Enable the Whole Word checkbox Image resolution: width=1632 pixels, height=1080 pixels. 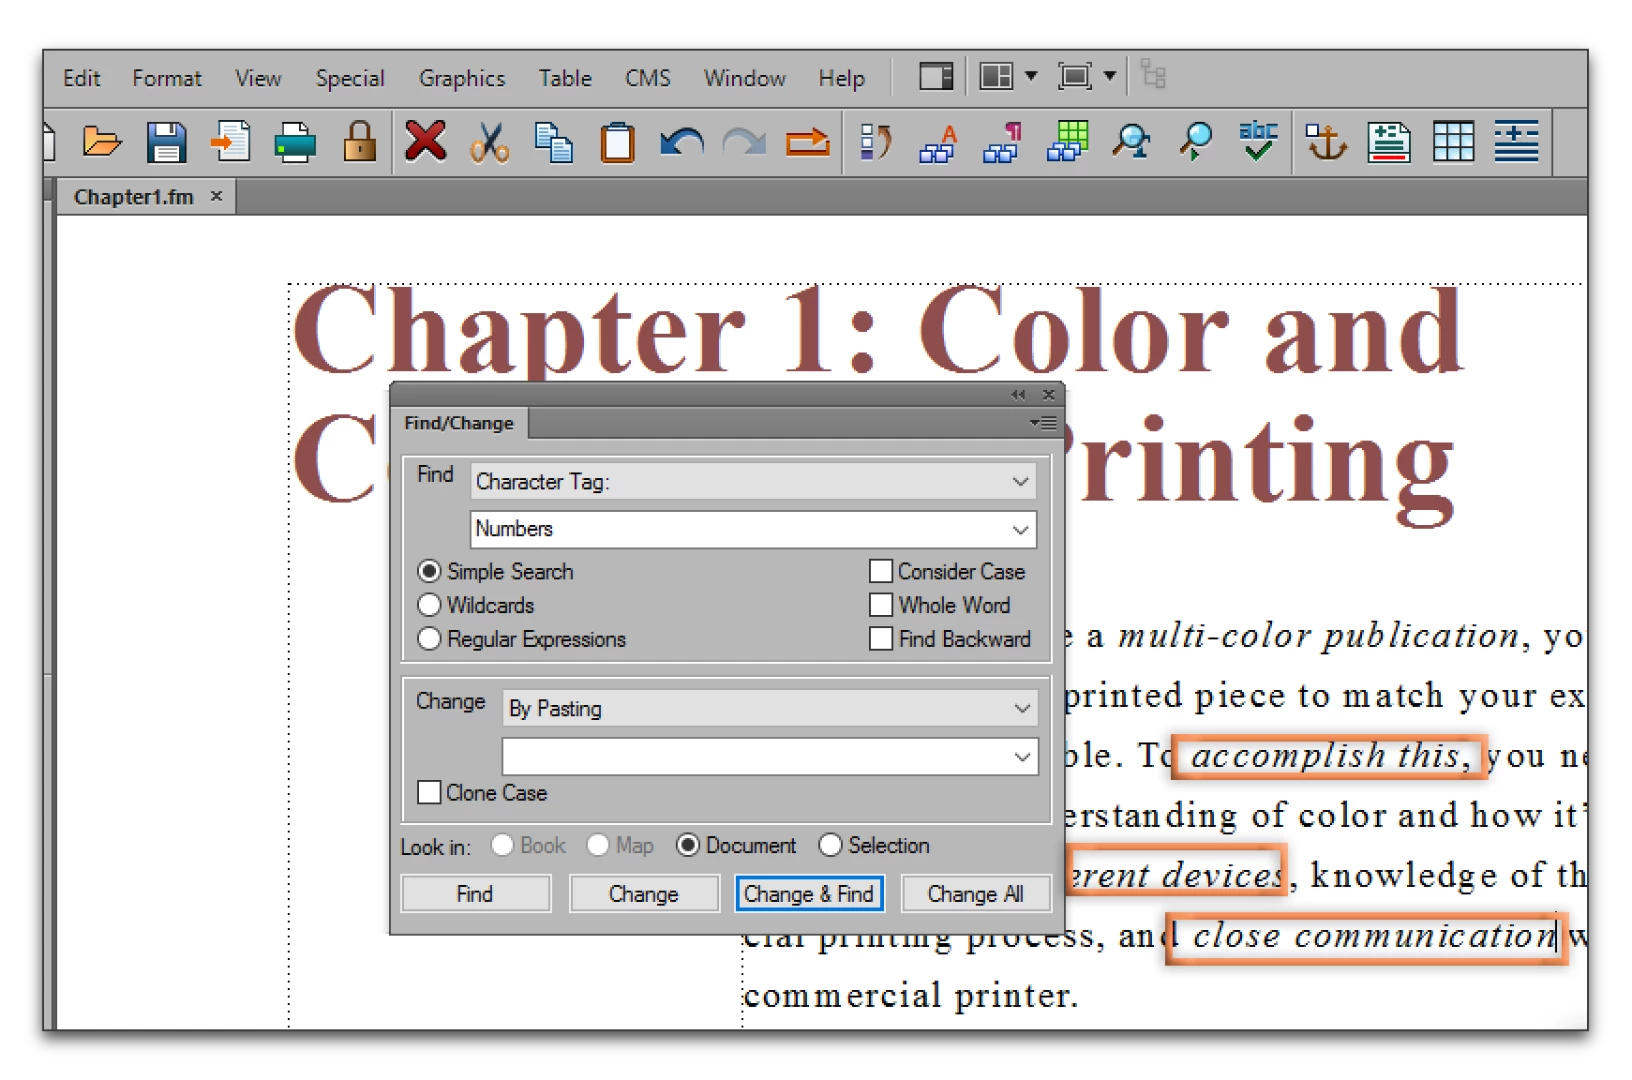[x=881, y=605]
